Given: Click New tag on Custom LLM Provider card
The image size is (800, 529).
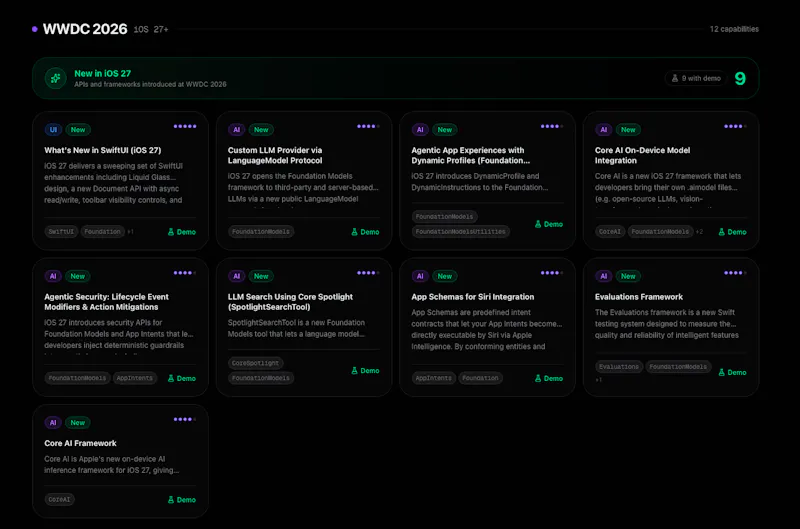Looking at the screenshot, I should [x=261, y=130].
